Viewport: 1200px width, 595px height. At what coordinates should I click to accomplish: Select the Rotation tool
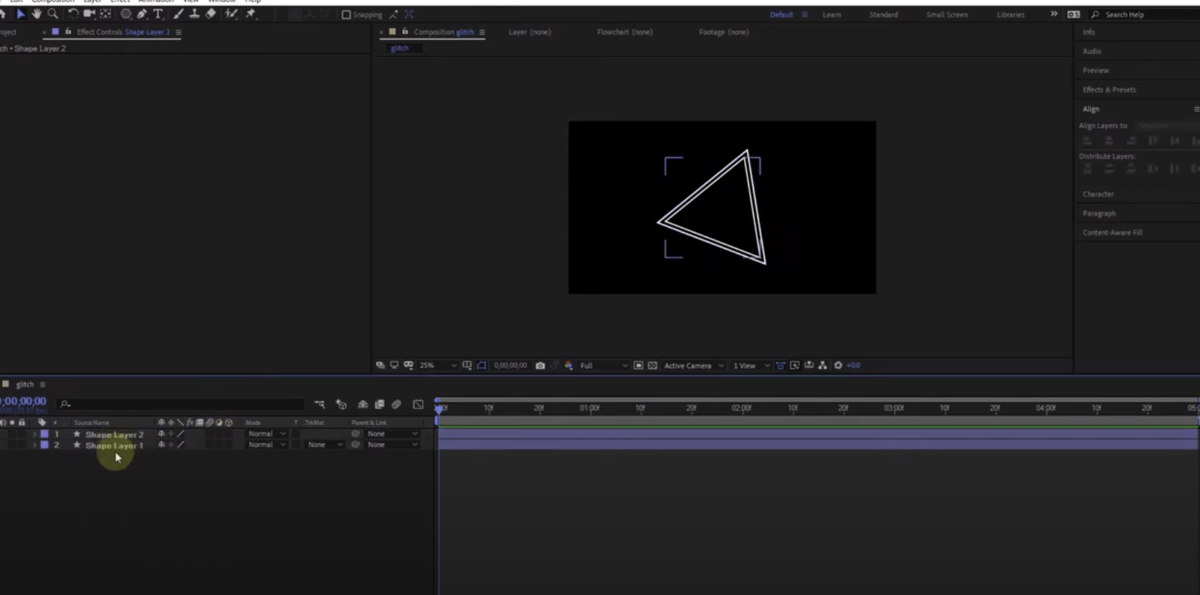(x=73, y=14)
